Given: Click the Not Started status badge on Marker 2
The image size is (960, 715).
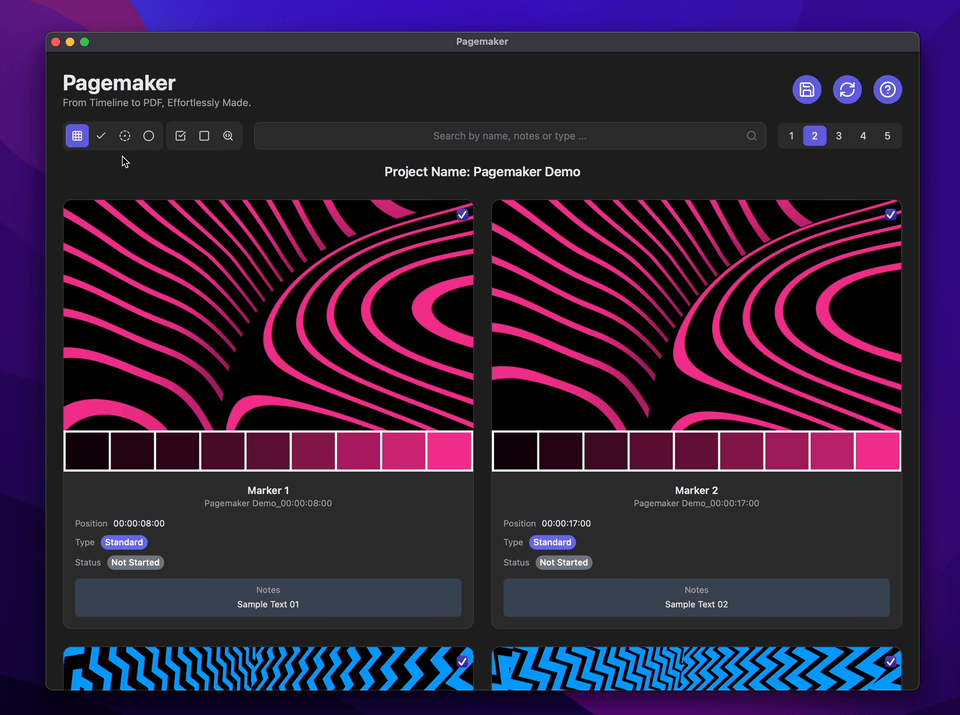Looking at the screenshot, I should [563, 563].
